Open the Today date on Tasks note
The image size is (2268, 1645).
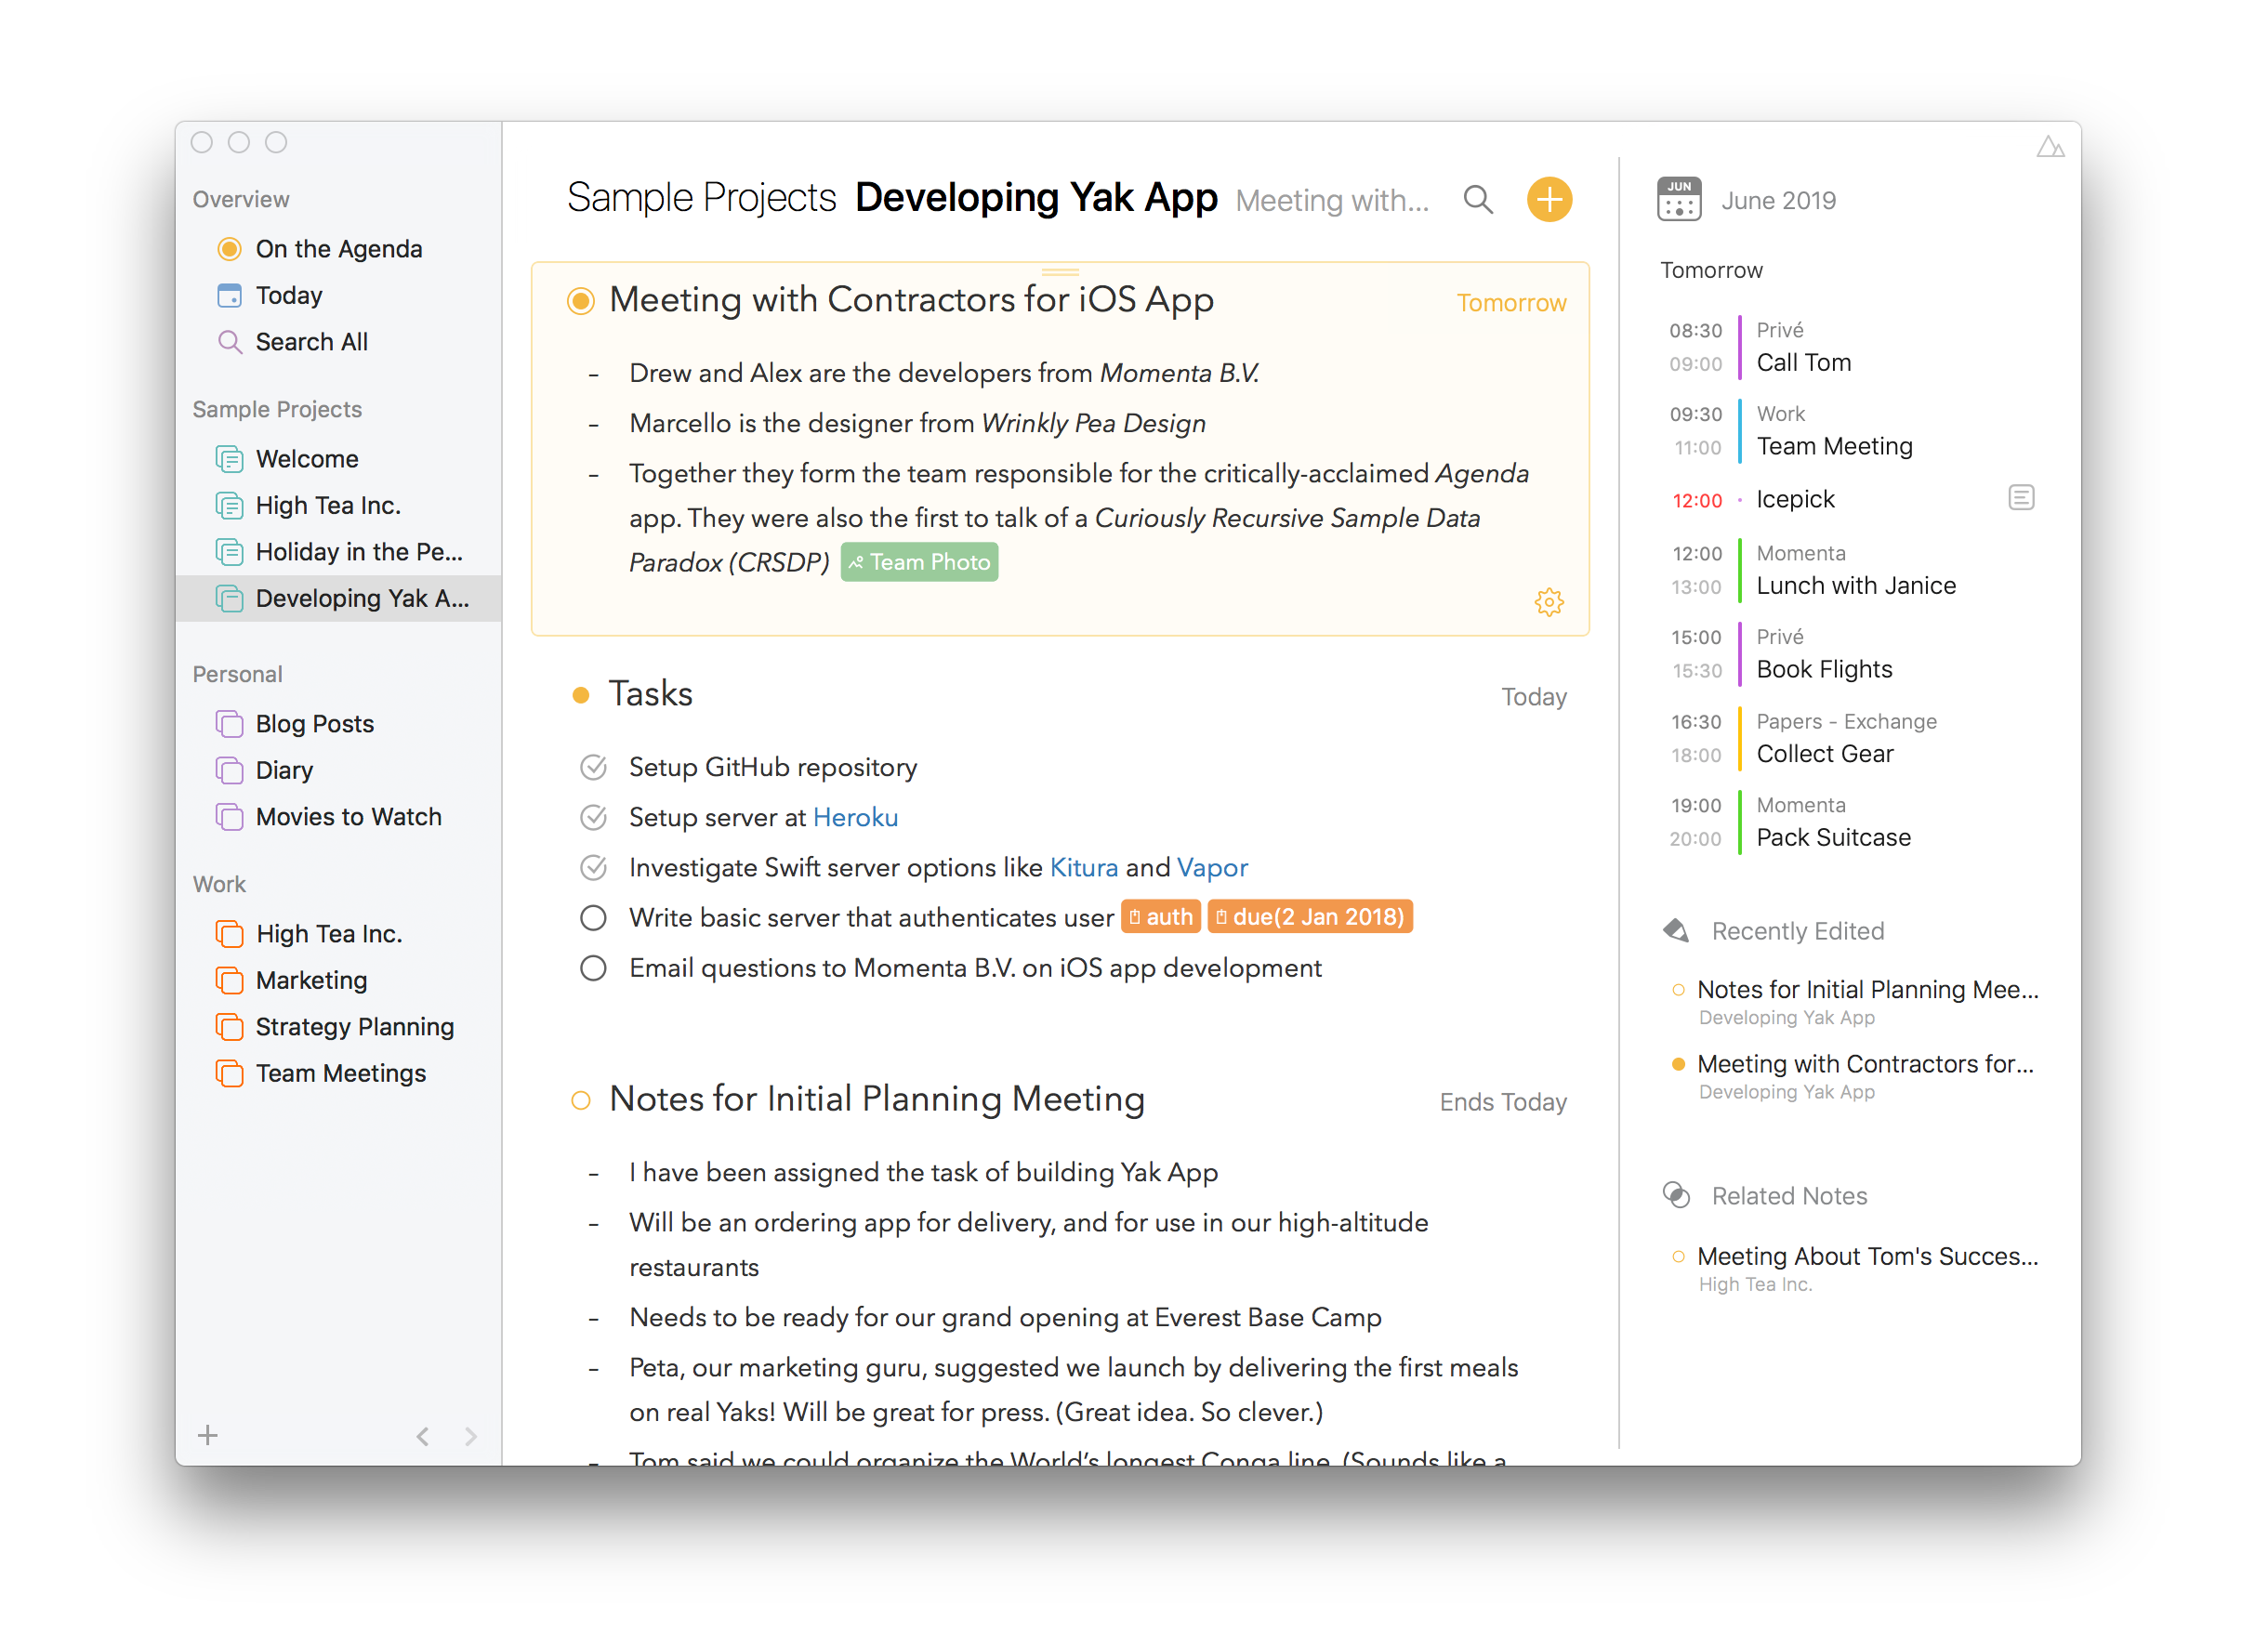coord(1533,697)
